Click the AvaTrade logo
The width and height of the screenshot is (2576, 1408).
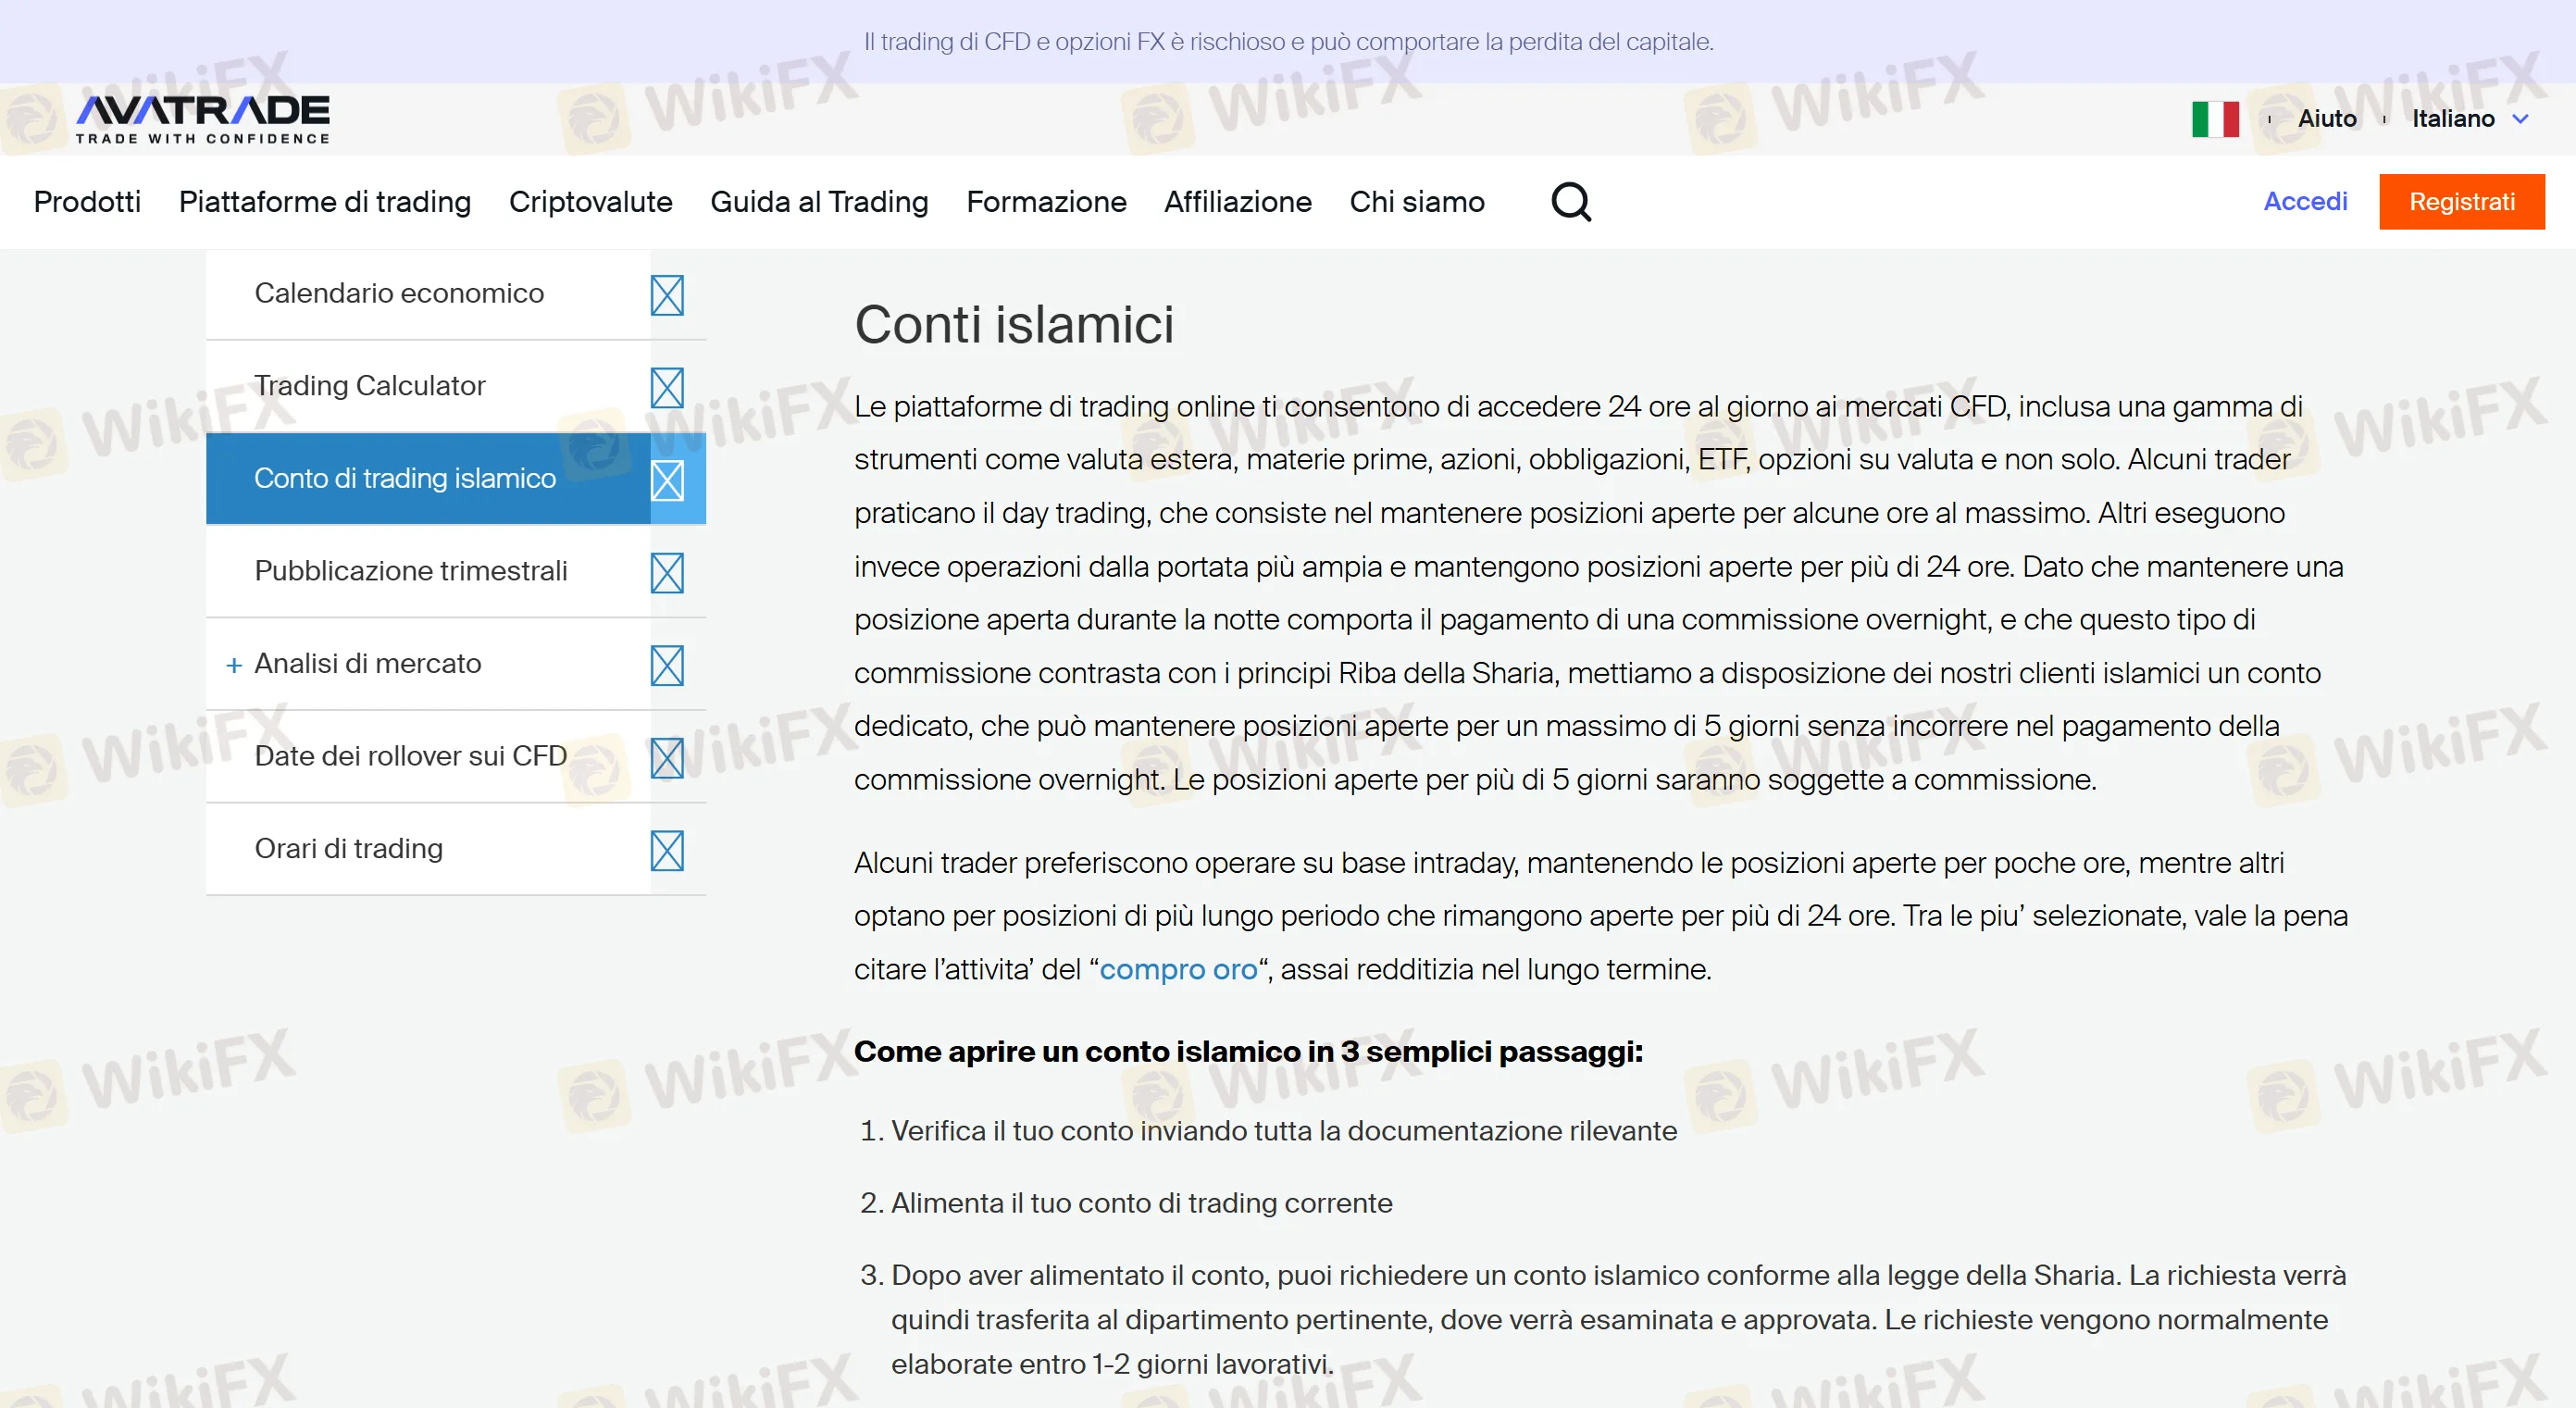tap(203, 118)
